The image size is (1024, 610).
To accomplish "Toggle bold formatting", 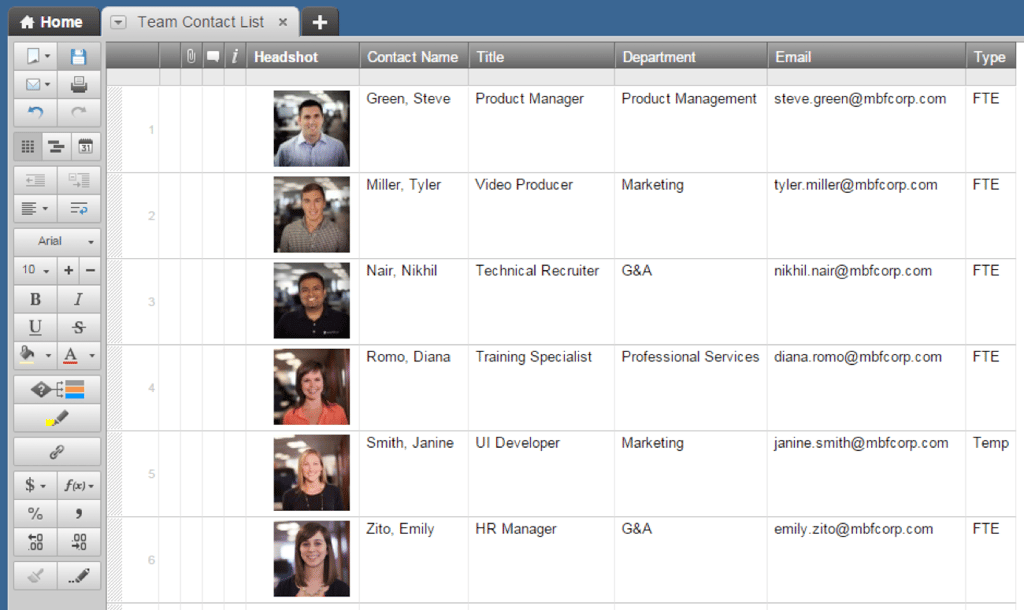I will pyautogui.click(x=34, y=299).
